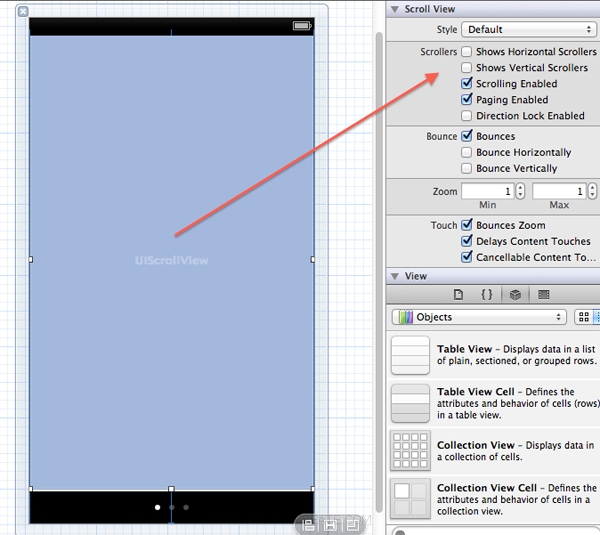Close the view controller scene box
This screenshot has height=535, width=600.
click(23, 11)
